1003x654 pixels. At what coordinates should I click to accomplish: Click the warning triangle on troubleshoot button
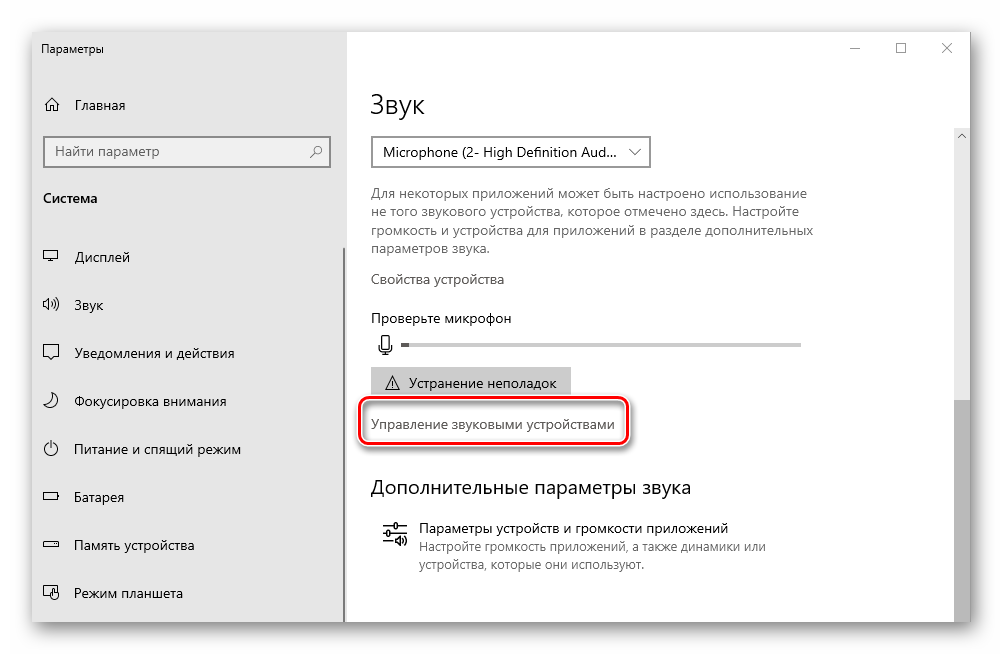392,383
